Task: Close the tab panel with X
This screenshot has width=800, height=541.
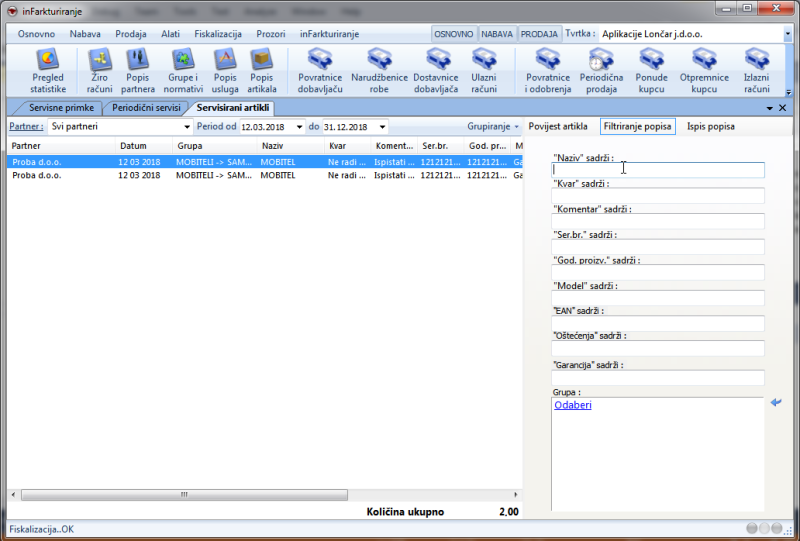Action: coord(782,108)
